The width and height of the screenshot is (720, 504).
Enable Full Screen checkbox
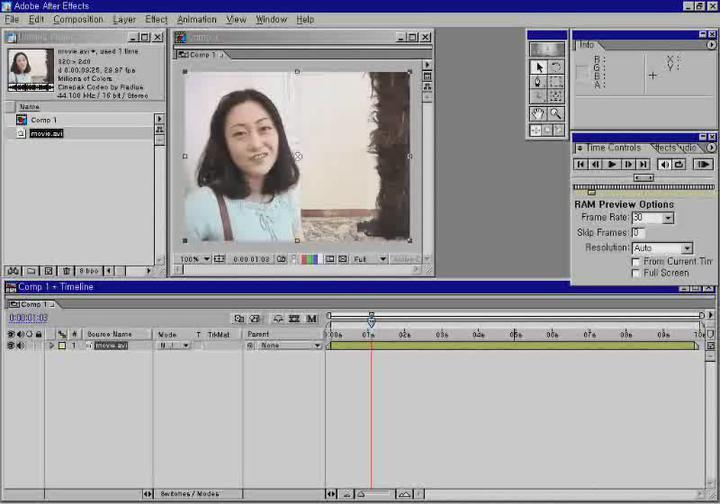click(x=636, y=274)
